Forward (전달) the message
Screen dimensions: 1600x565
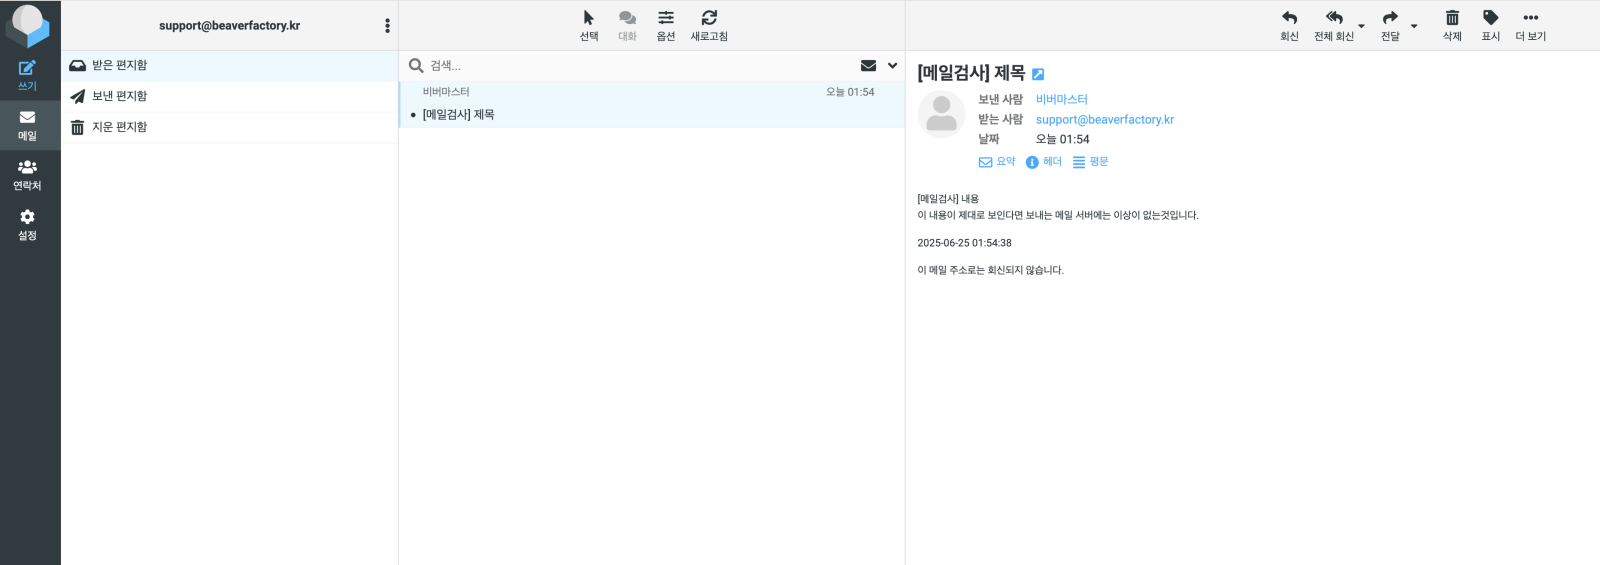[1390, 25]
